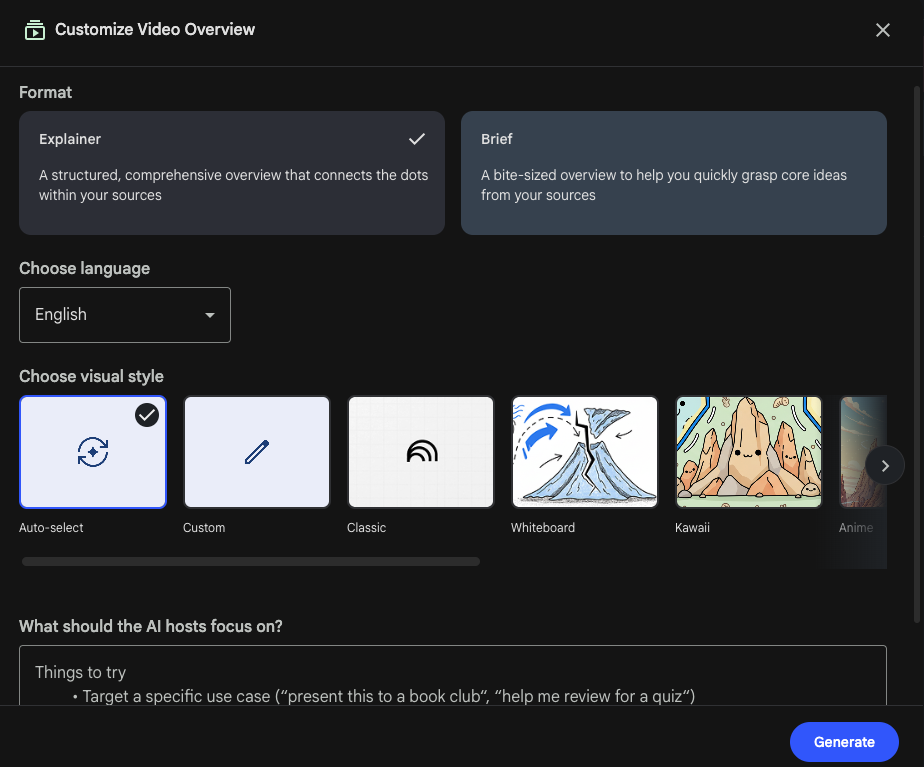This screenshot has height=767, width=924.
Task: Pick the Classic arc style icon
Action: tap(421, 452)
